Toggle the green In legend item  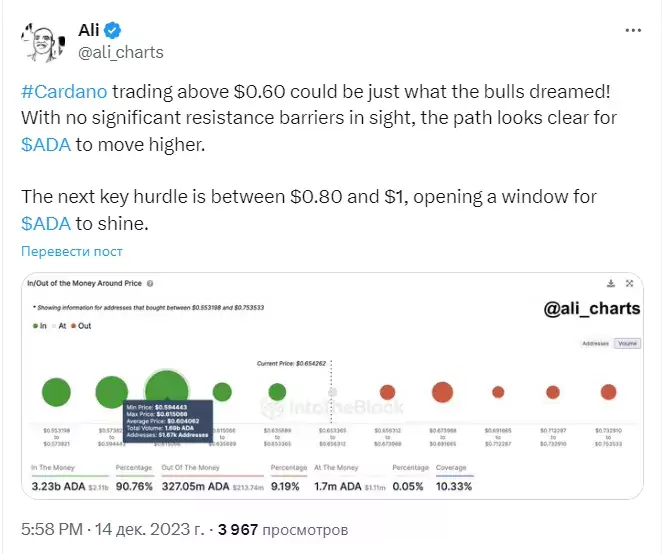[40, 326]
